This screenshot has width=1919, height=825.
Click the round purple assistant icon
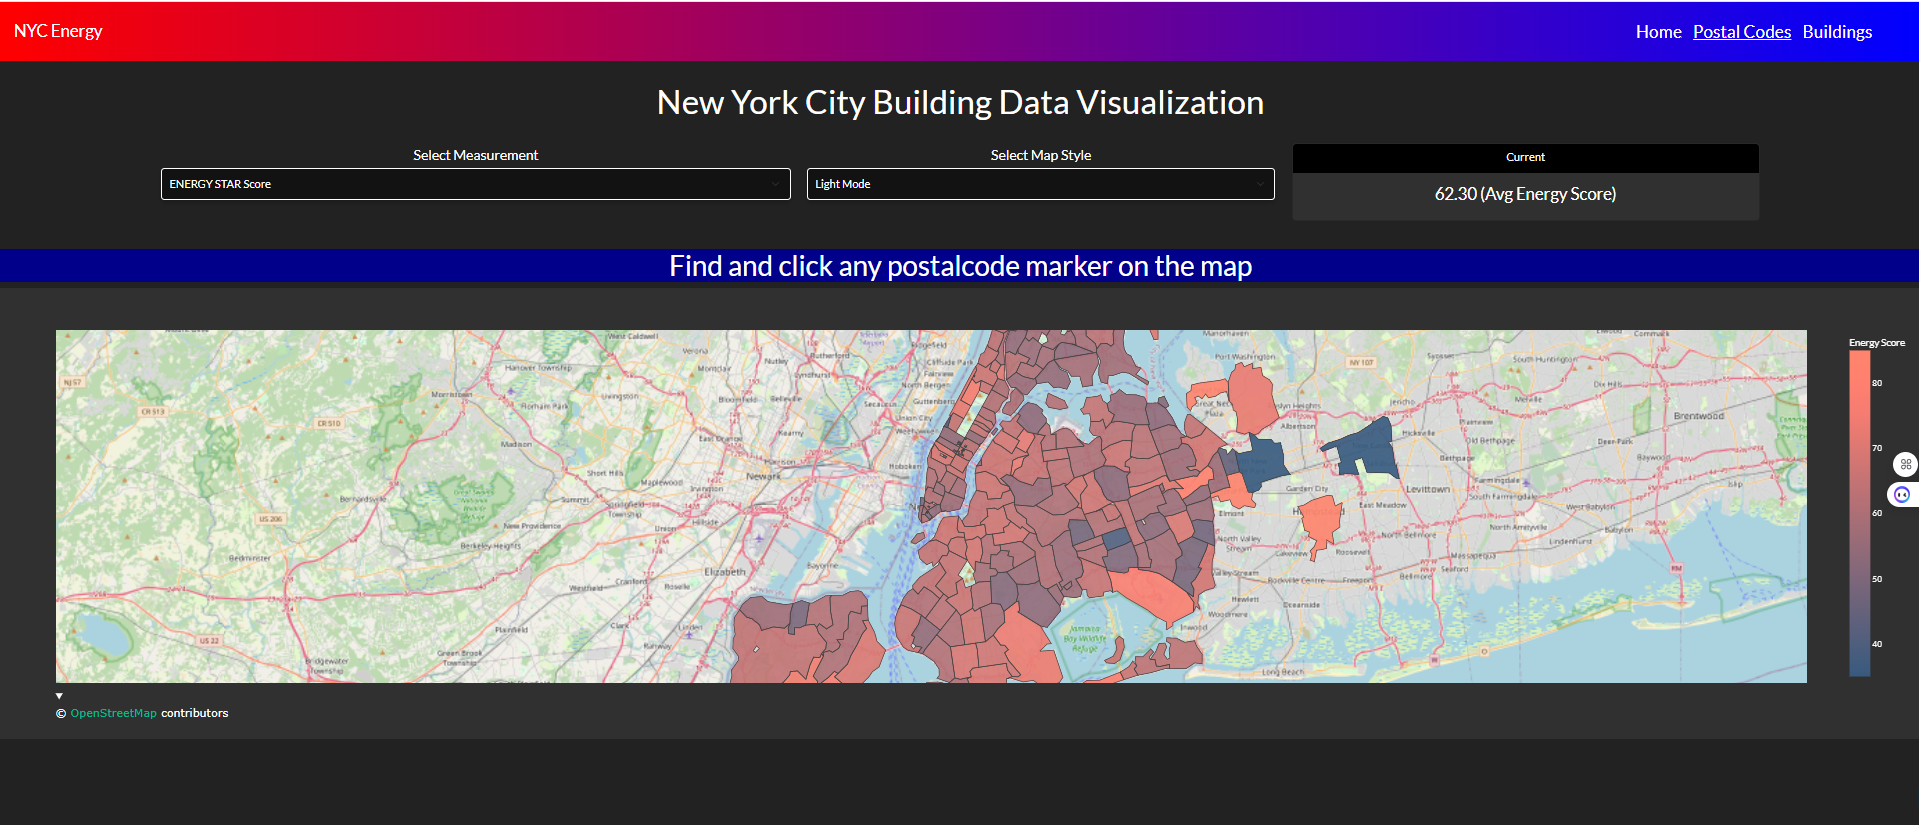tap(1902, 494)
